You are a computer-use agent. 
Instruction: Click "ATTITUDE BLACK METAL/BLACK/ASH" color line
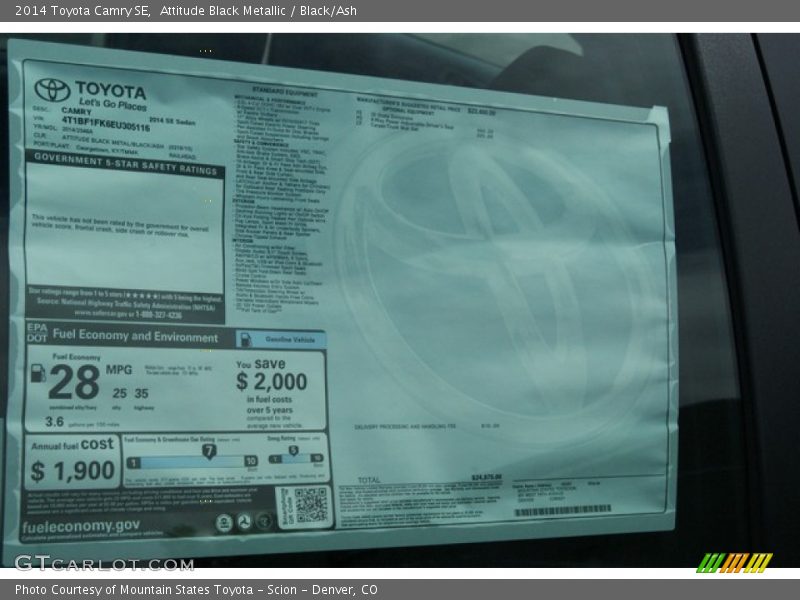113,142
